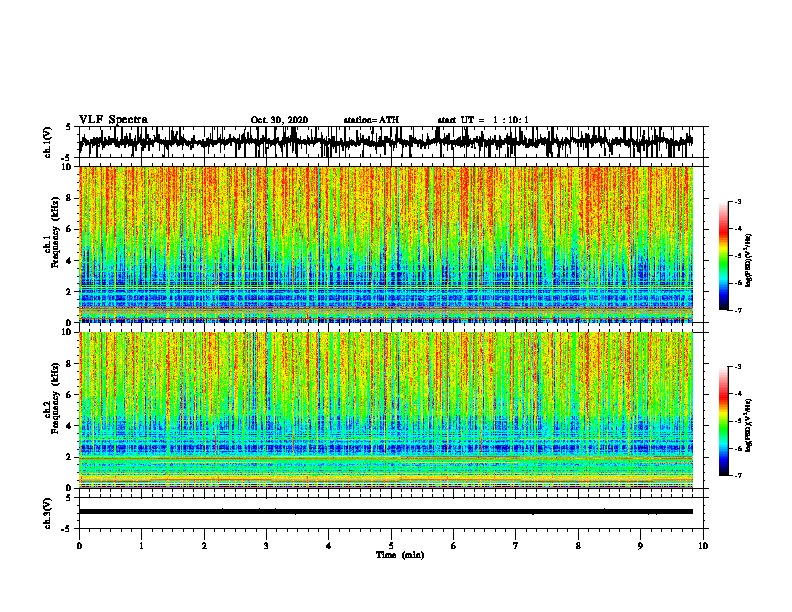Viewport: 792px width, 612px height.
Task: Click time axis tick label "10"
Action: 703,546
